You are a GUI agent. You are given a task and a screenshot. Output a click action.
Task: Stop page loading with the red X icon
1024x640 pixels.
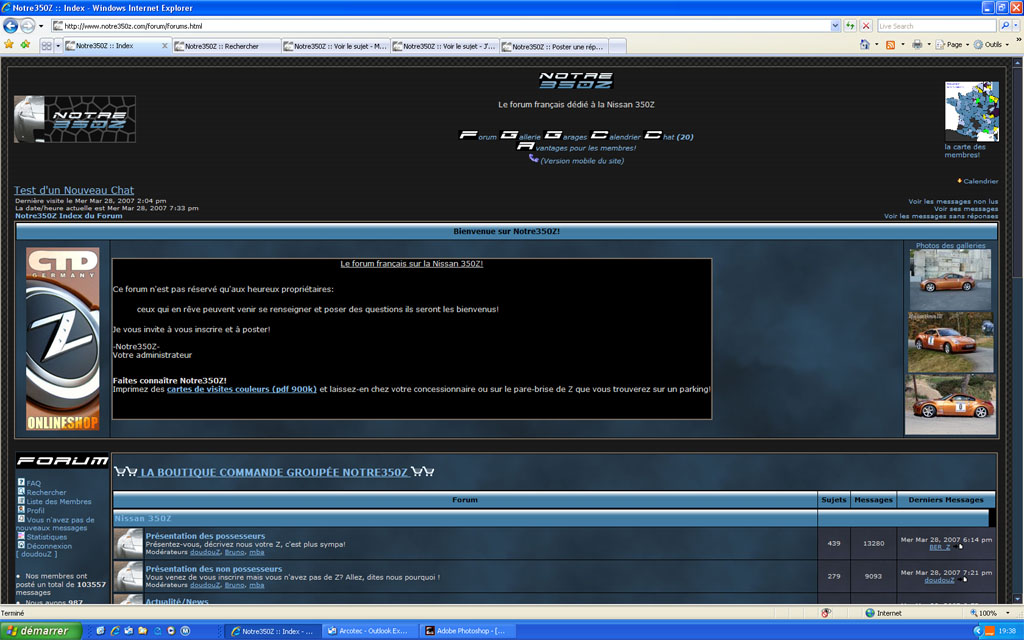coord(865,26)
